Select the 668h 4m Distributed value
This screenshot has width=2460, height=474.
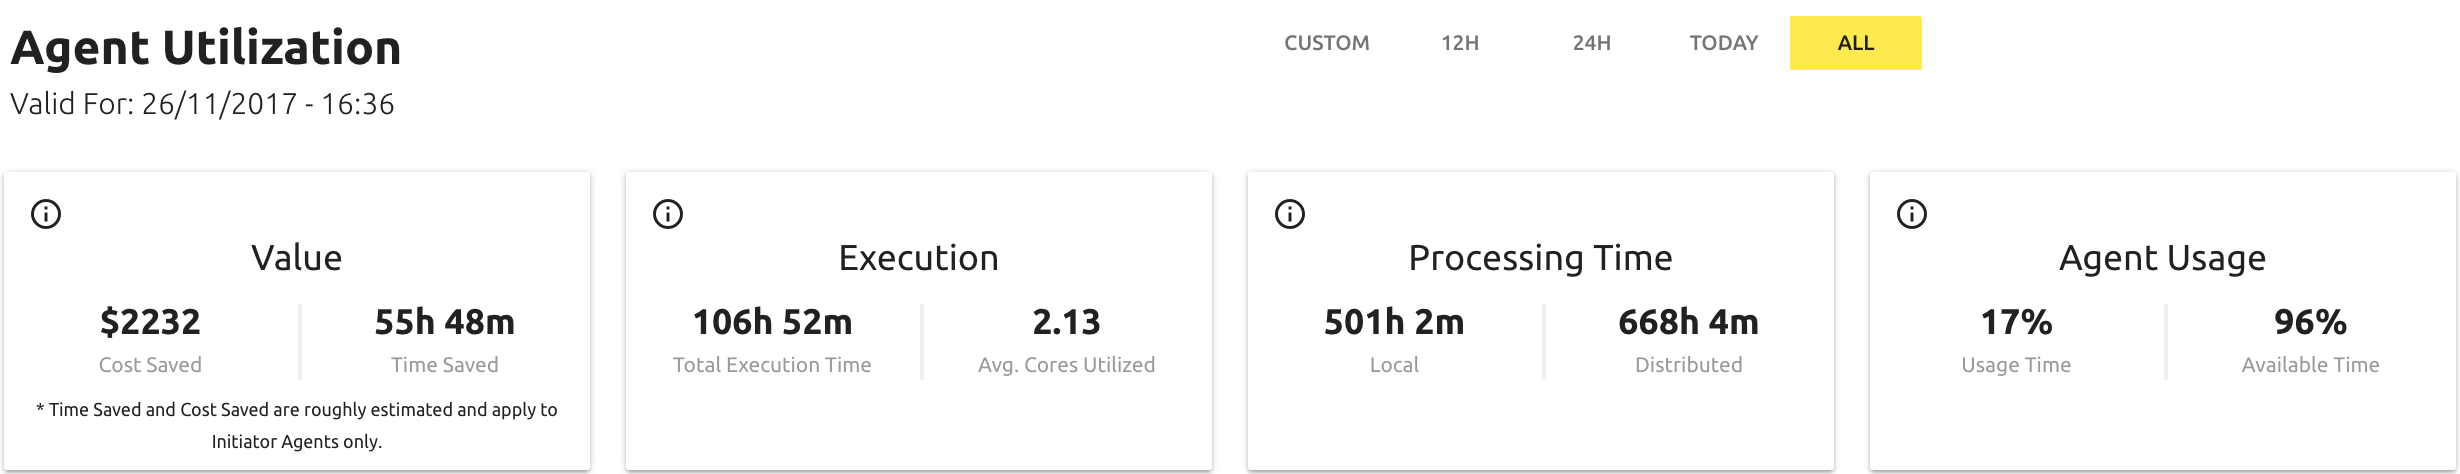pos(1688,322)
